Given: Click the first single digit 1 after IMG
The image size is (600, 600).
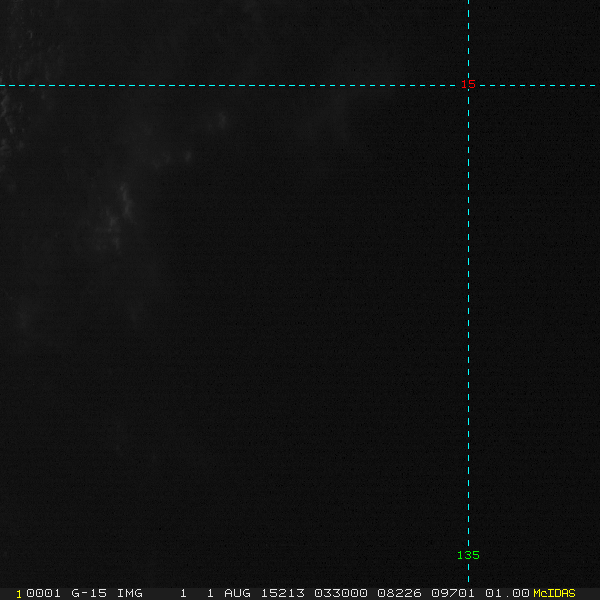Looking at the screenshot, I should point(183,593).
